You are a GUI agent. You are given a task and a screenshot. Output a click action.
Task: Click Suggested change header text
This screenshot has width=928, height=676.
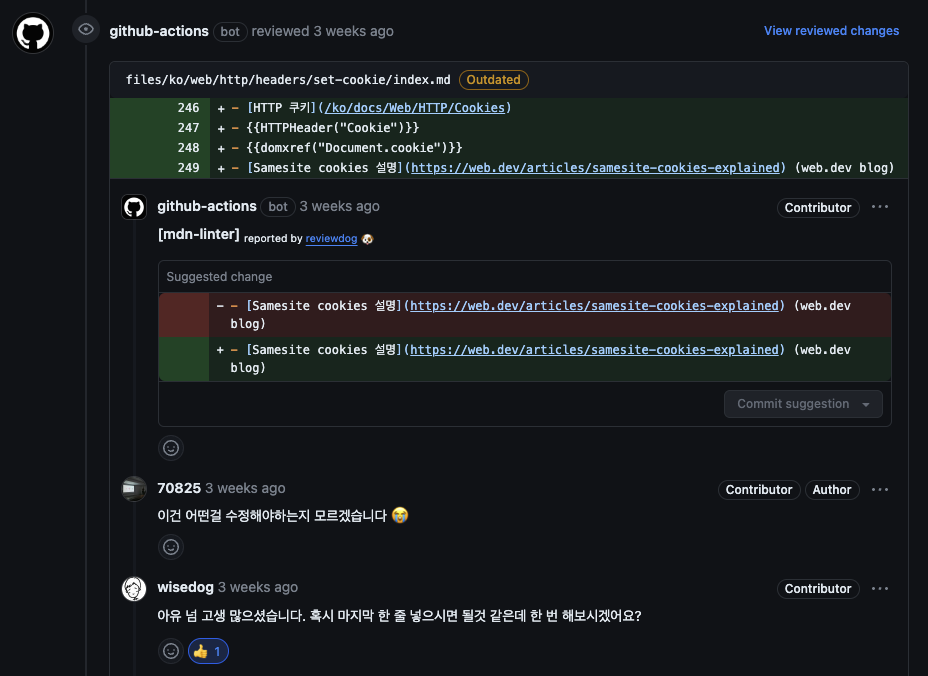tap(219, 276)
